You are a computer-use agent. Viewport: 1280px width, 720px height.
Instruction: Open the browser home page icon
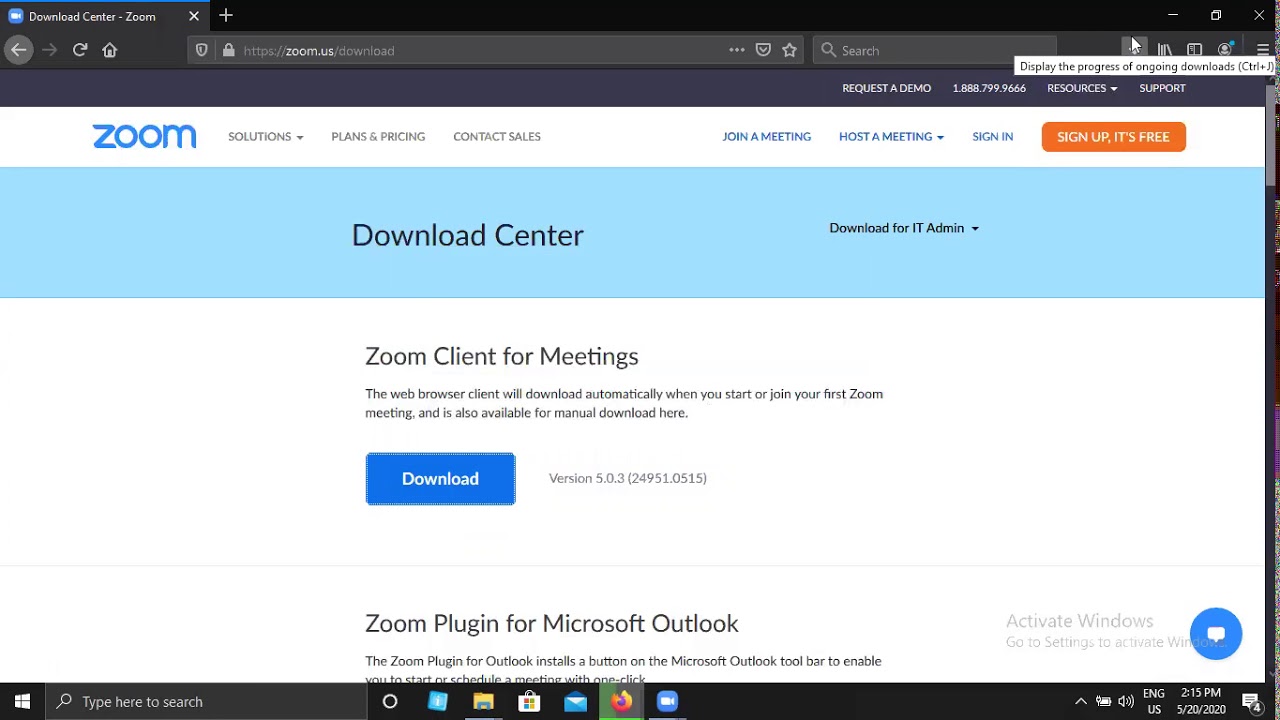110,50
